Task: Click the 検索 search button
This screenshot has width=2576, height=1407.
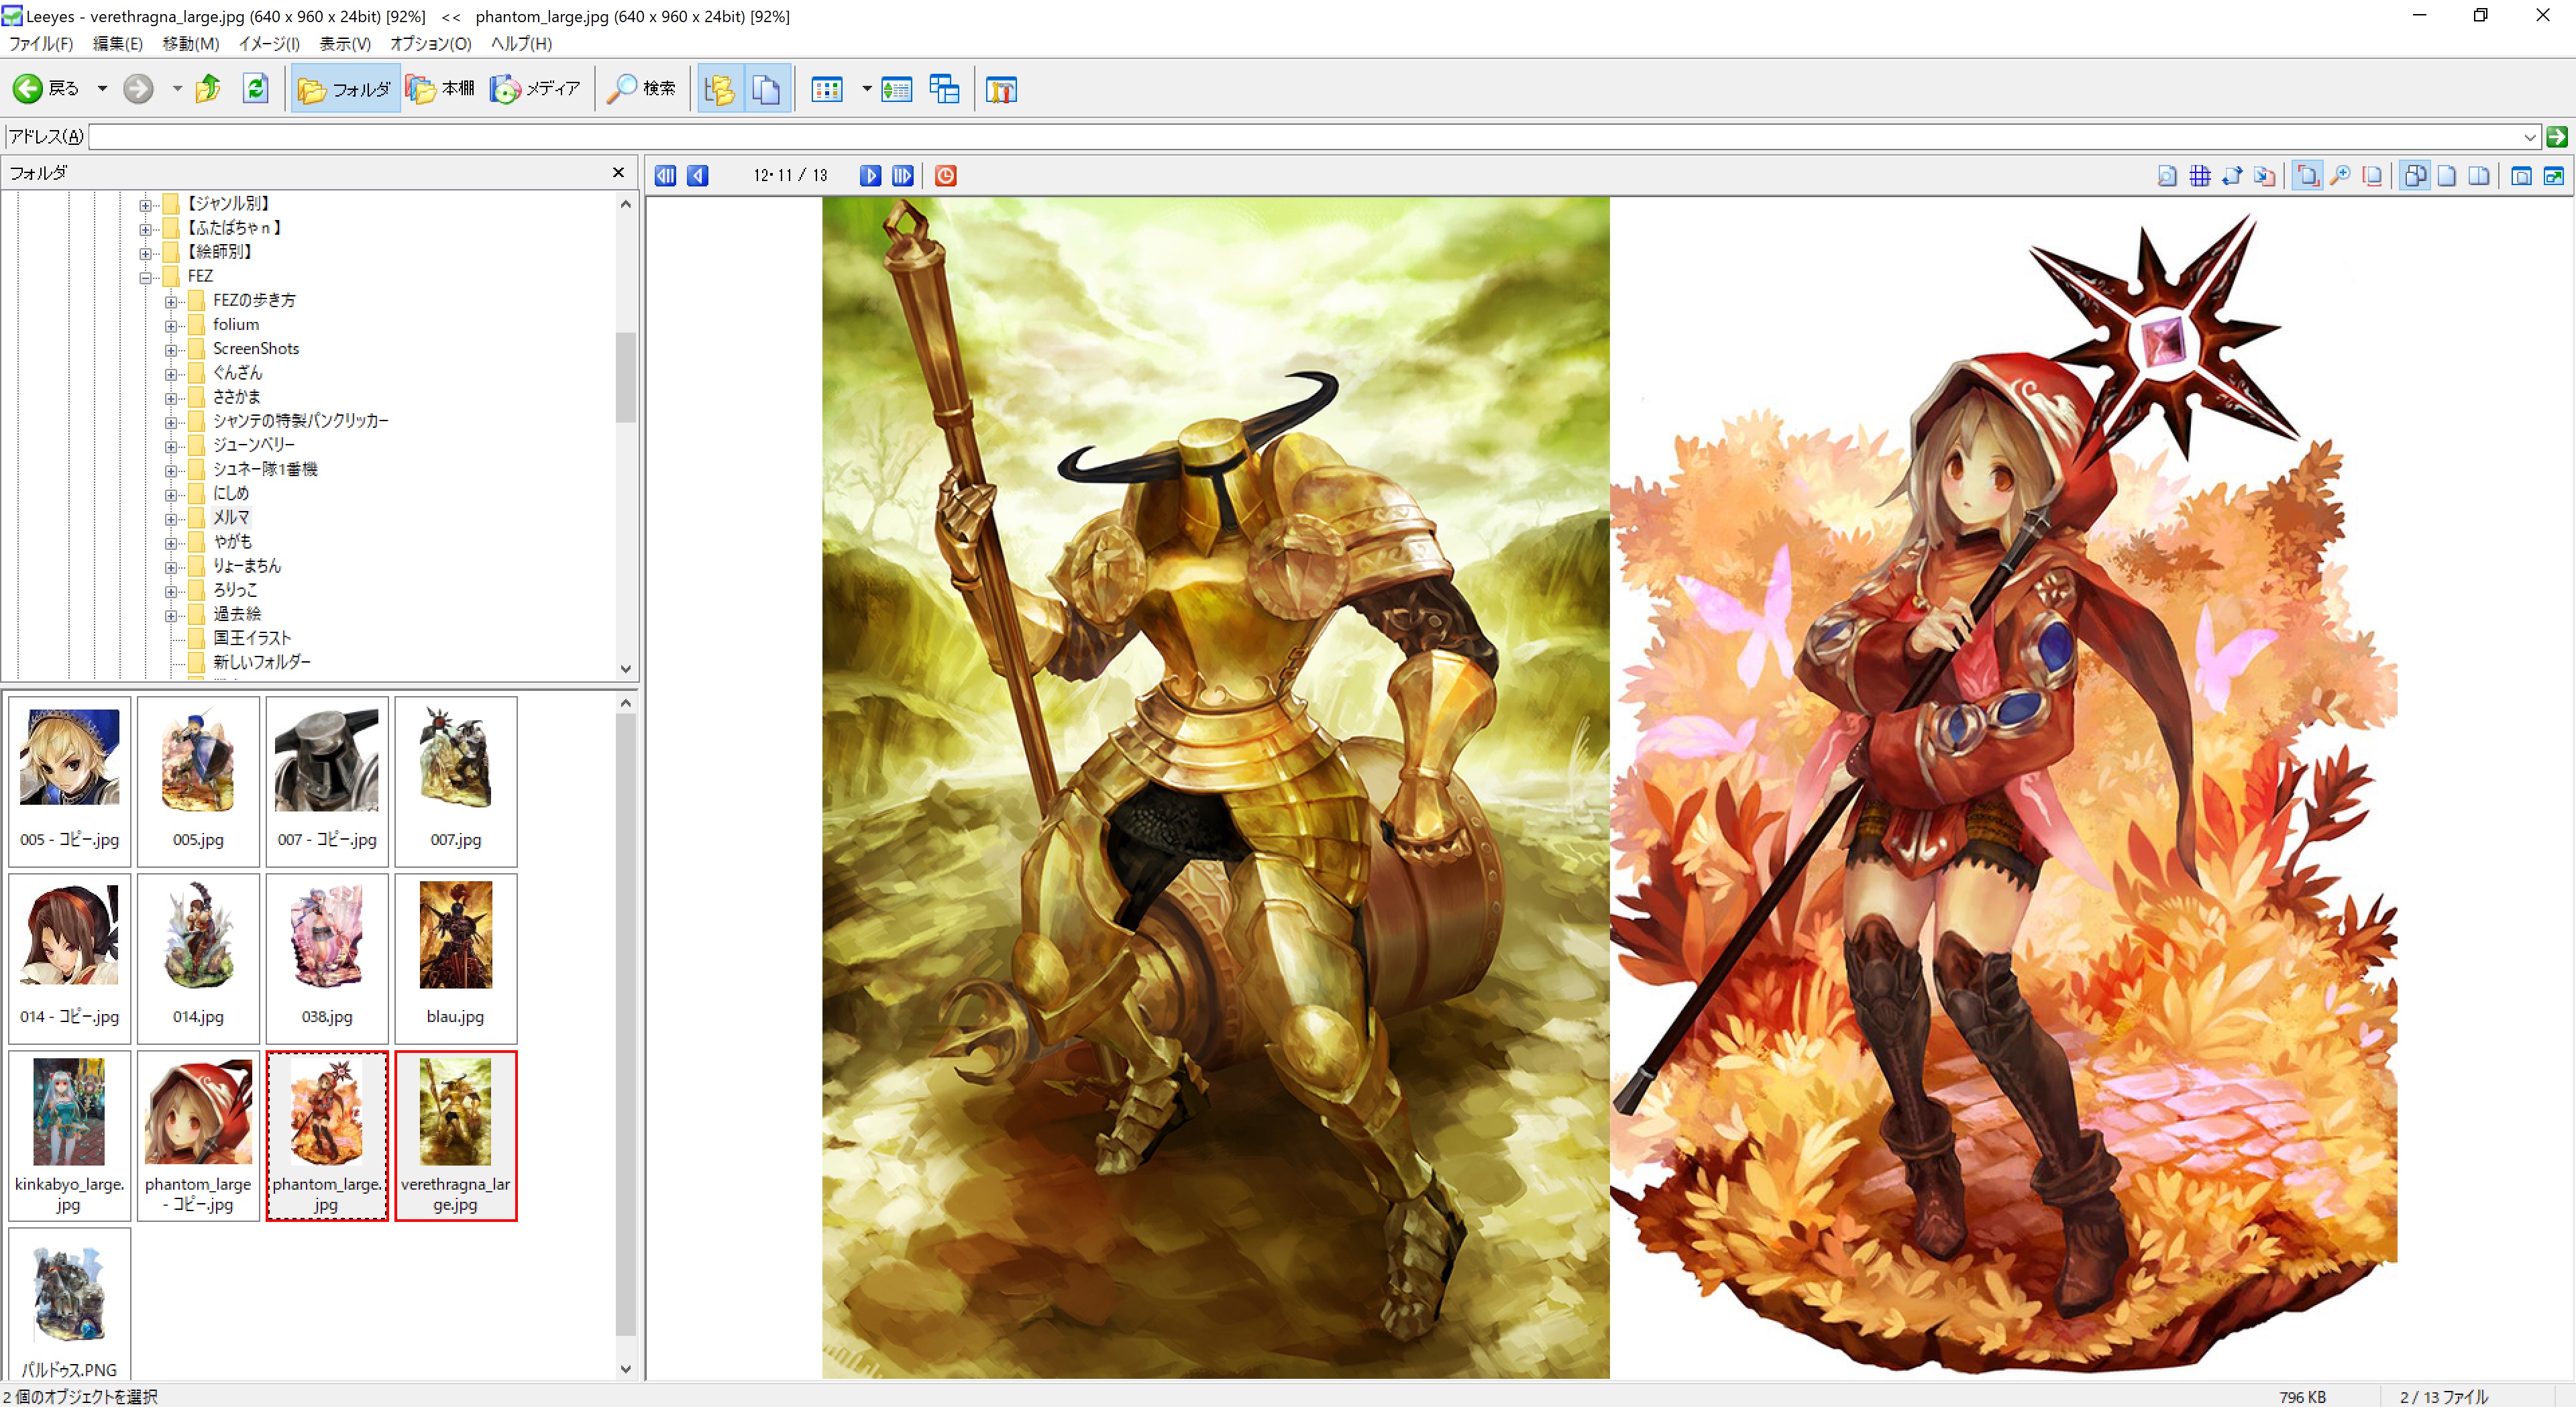Action: coord(642,89)
